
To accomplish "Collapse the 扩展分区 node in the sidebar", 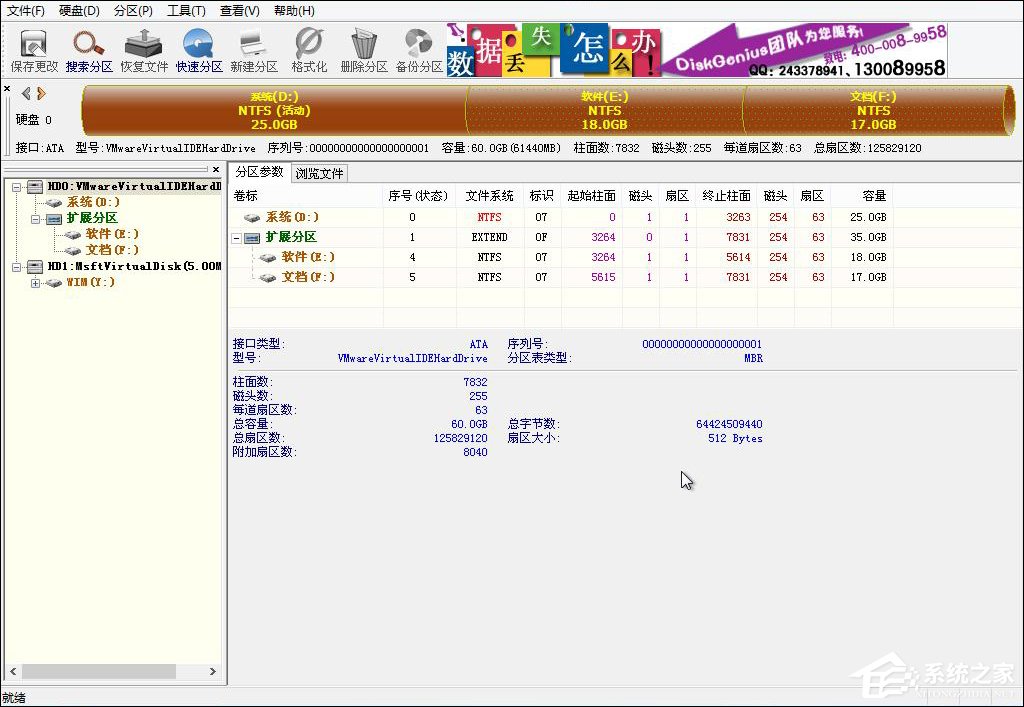I will coord(36,217).
